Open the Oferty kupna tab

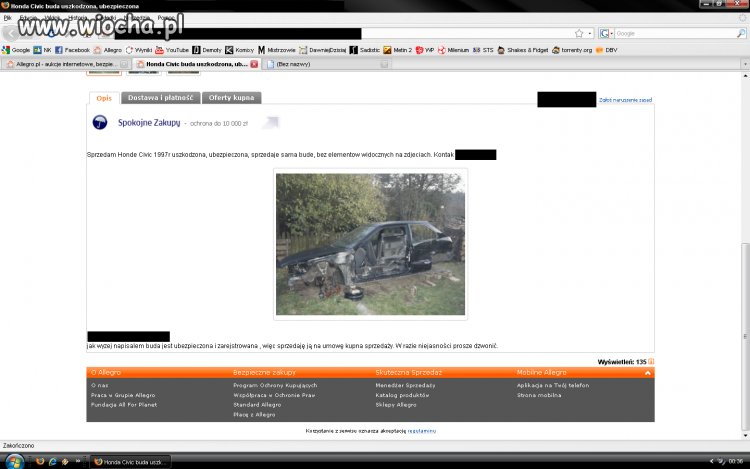pos(232,98)
